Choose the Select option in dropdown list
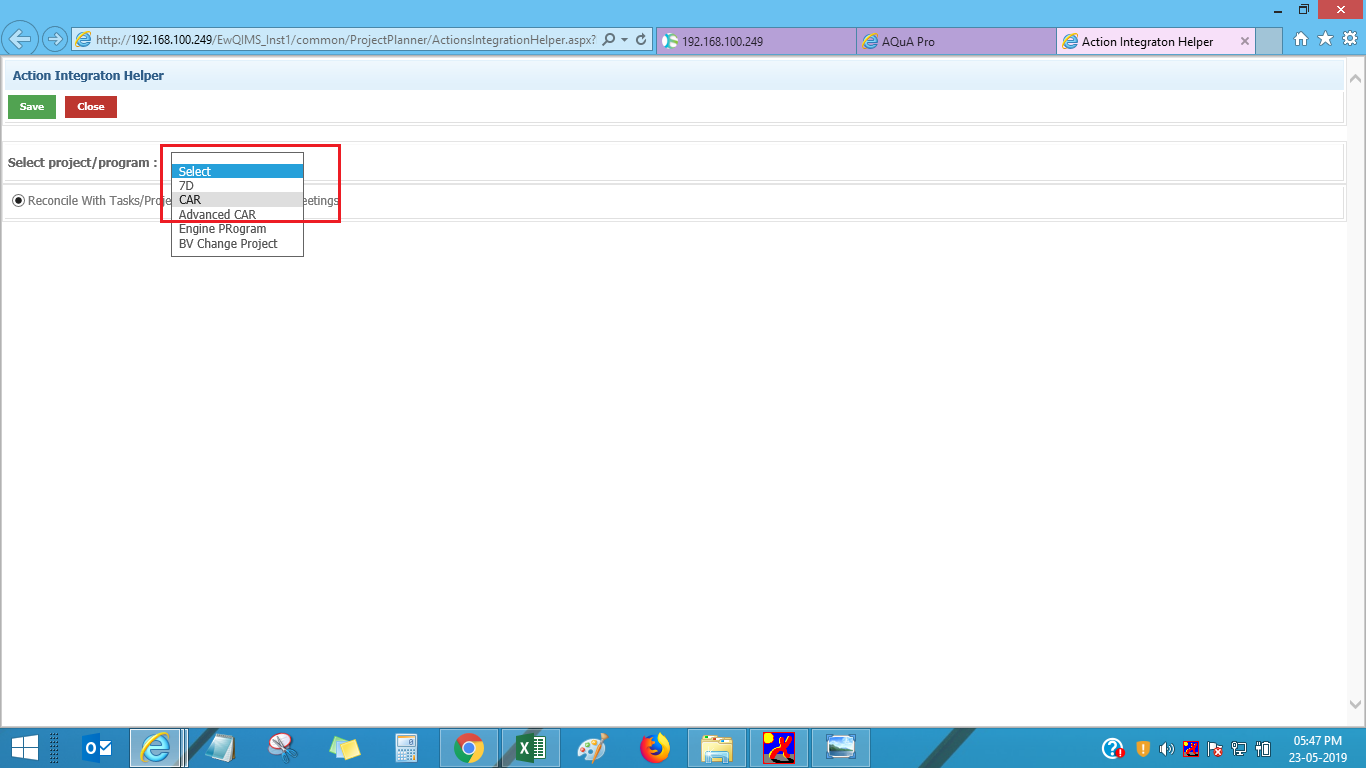Viewport: 1366px width, 768px height. point(237,171)
